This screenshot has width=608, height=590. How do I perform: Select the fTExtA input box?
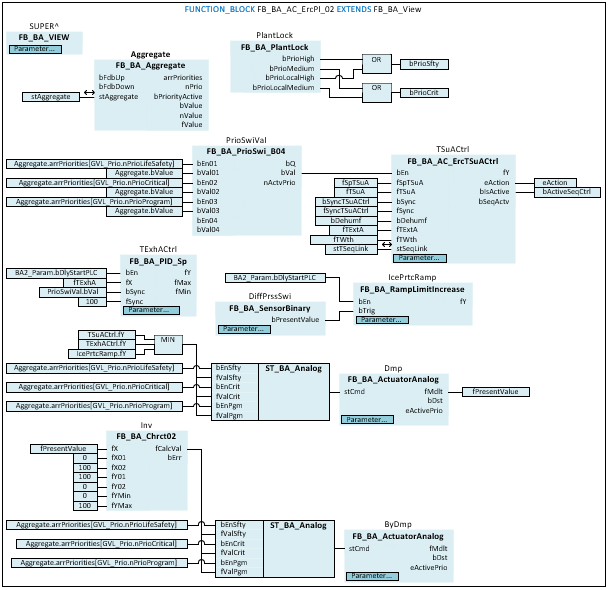tap(353, 230)
